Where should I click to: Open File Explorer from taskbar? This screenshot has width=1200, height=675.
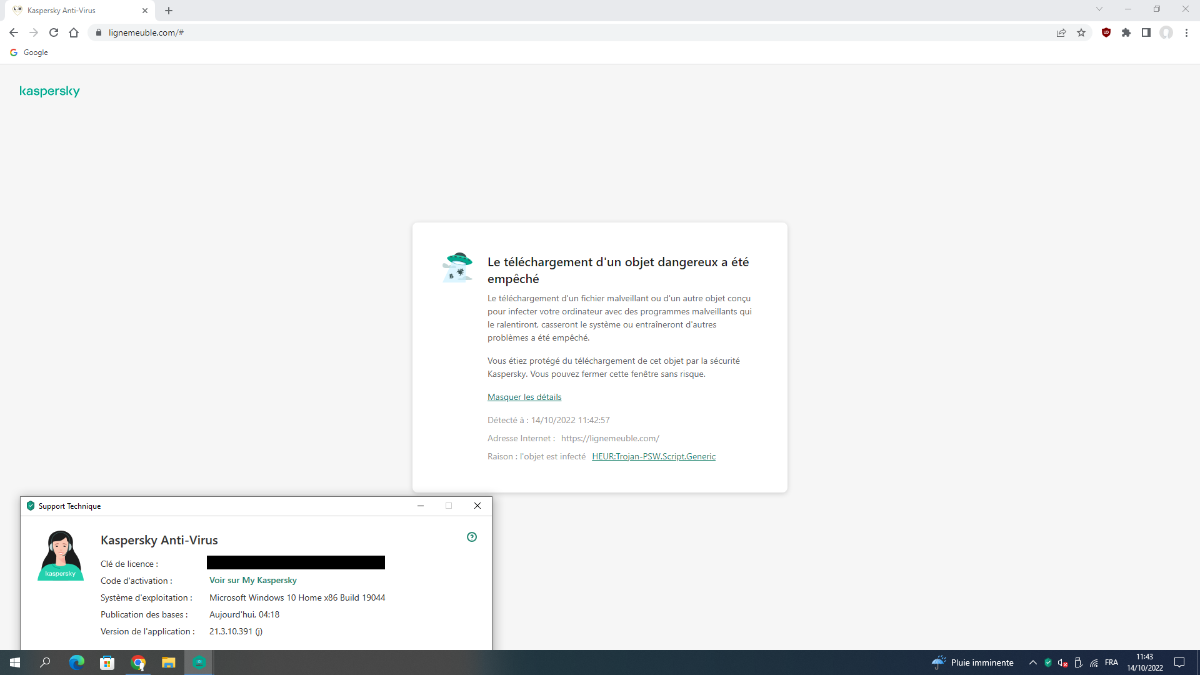point(169,662)
